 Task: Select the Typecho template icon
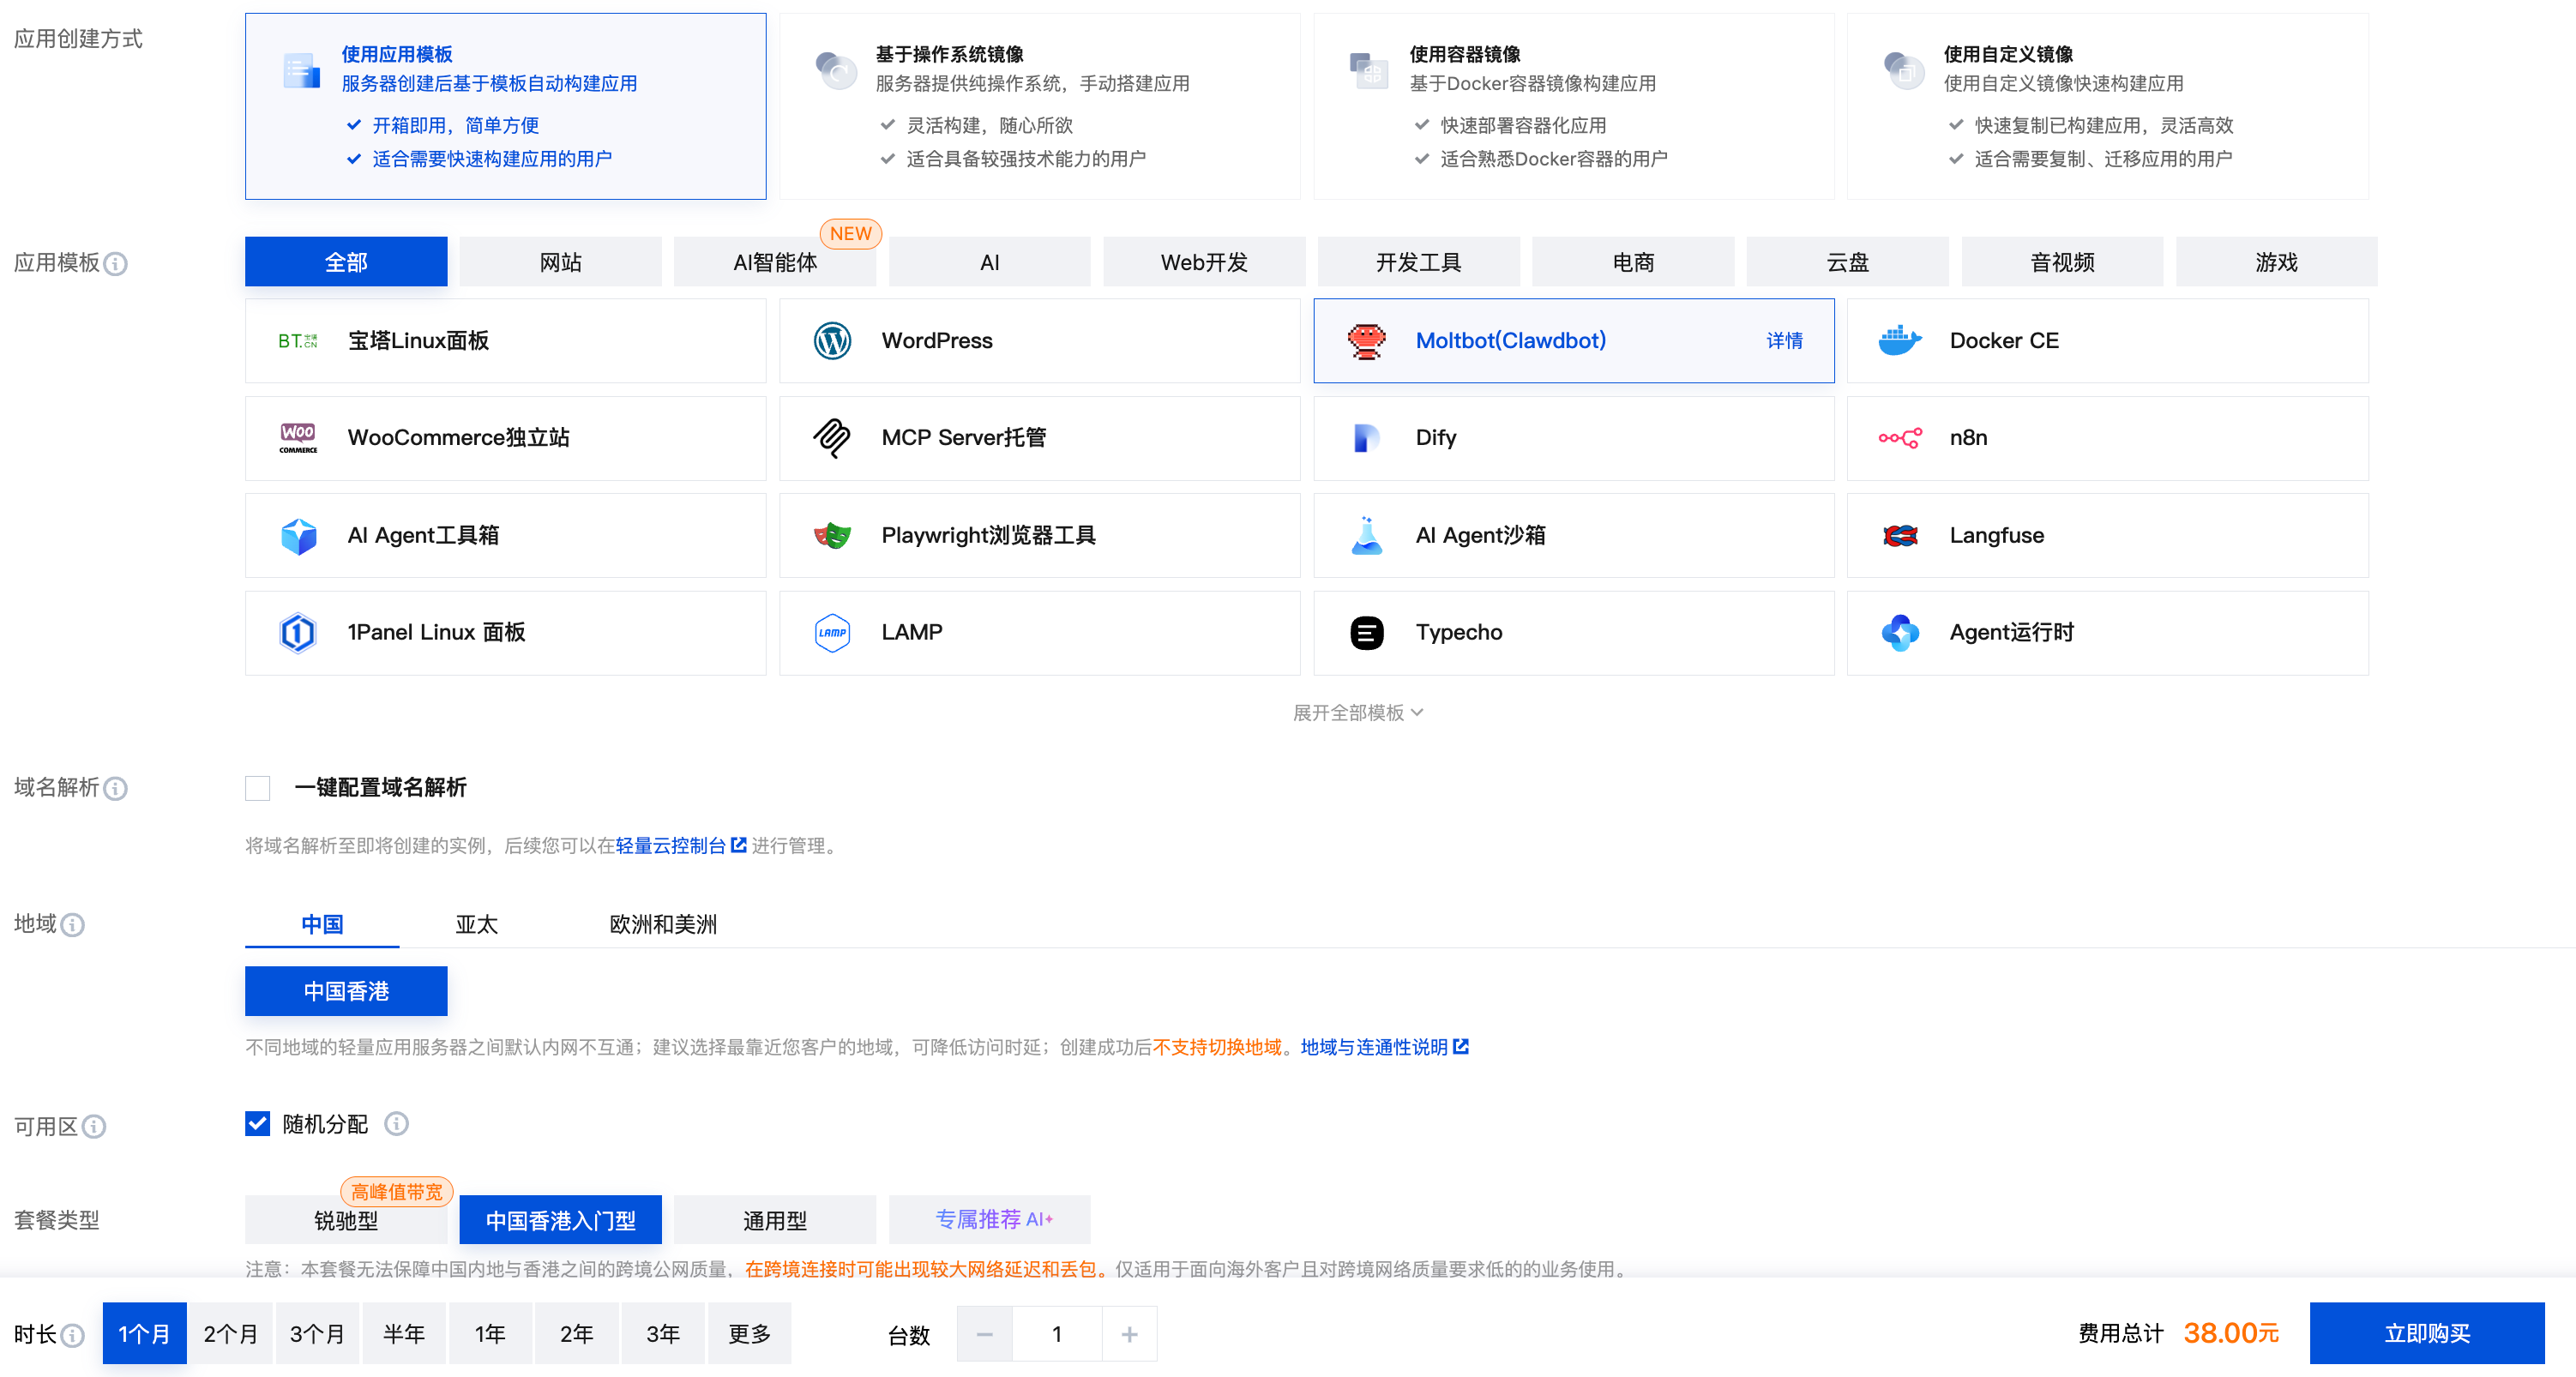(1366, 633)
